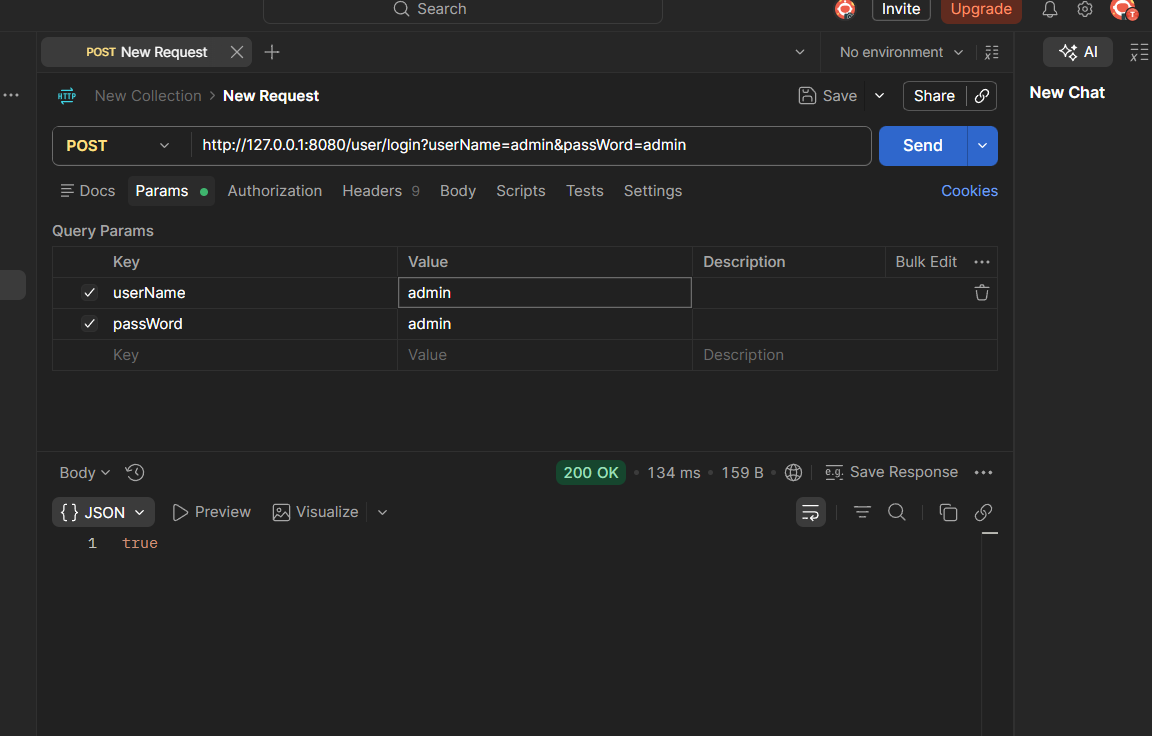Open the user avatar profile menu
The width and height of the screenshot is (1152, 736).
tap(1123, 10)
